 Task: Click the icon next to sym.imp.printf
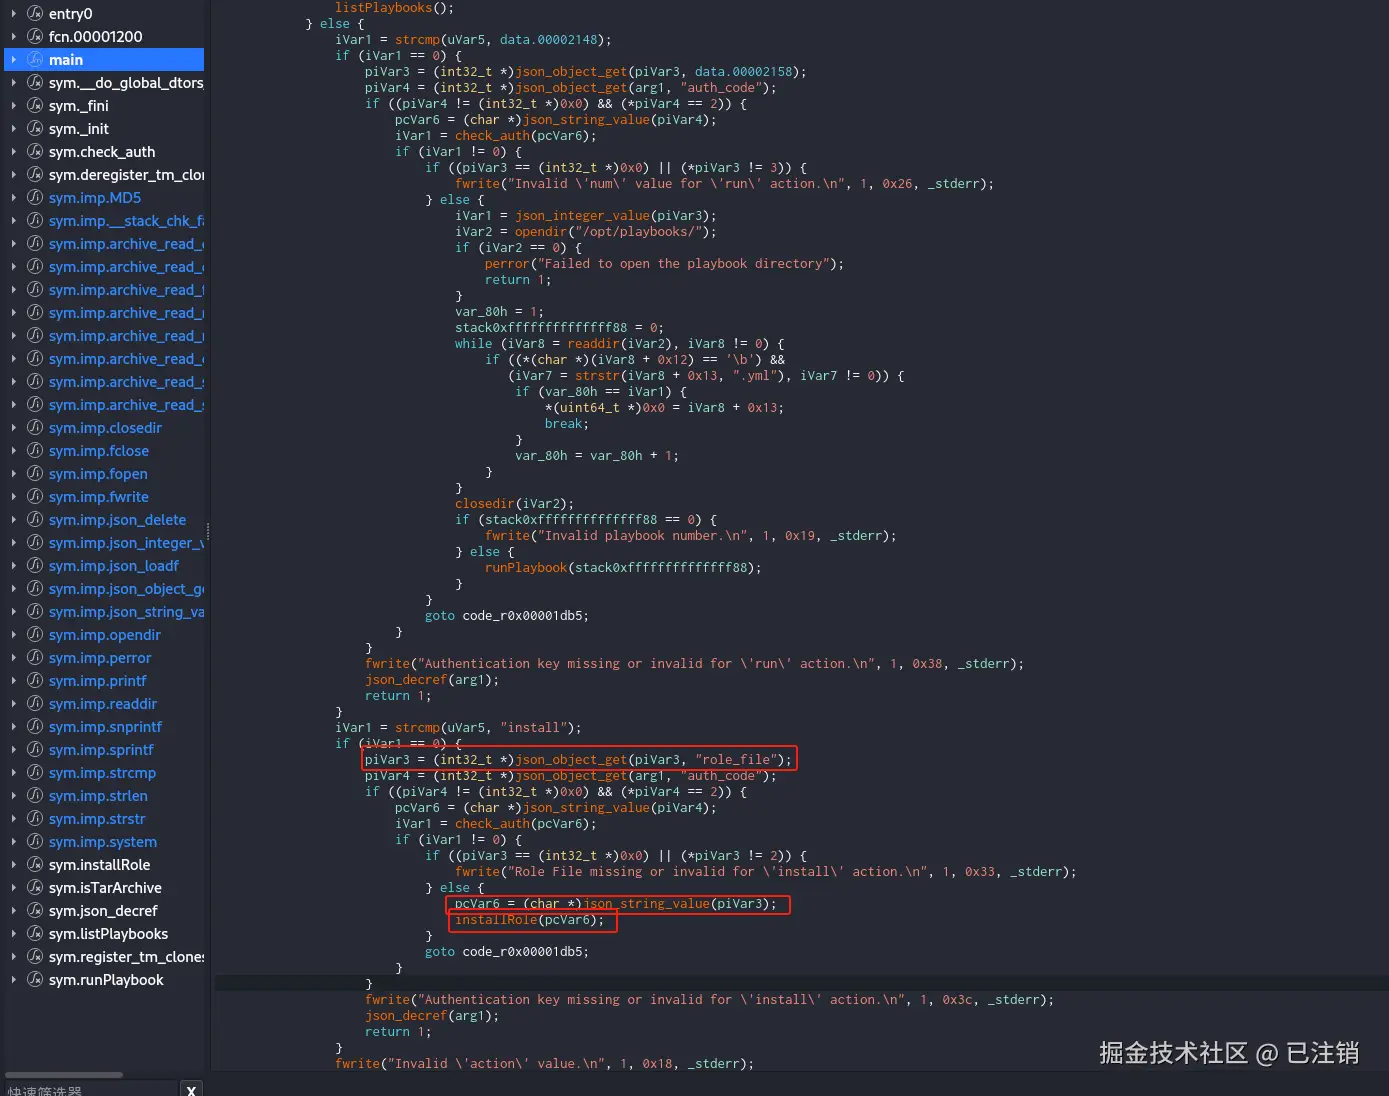[35, 681]
